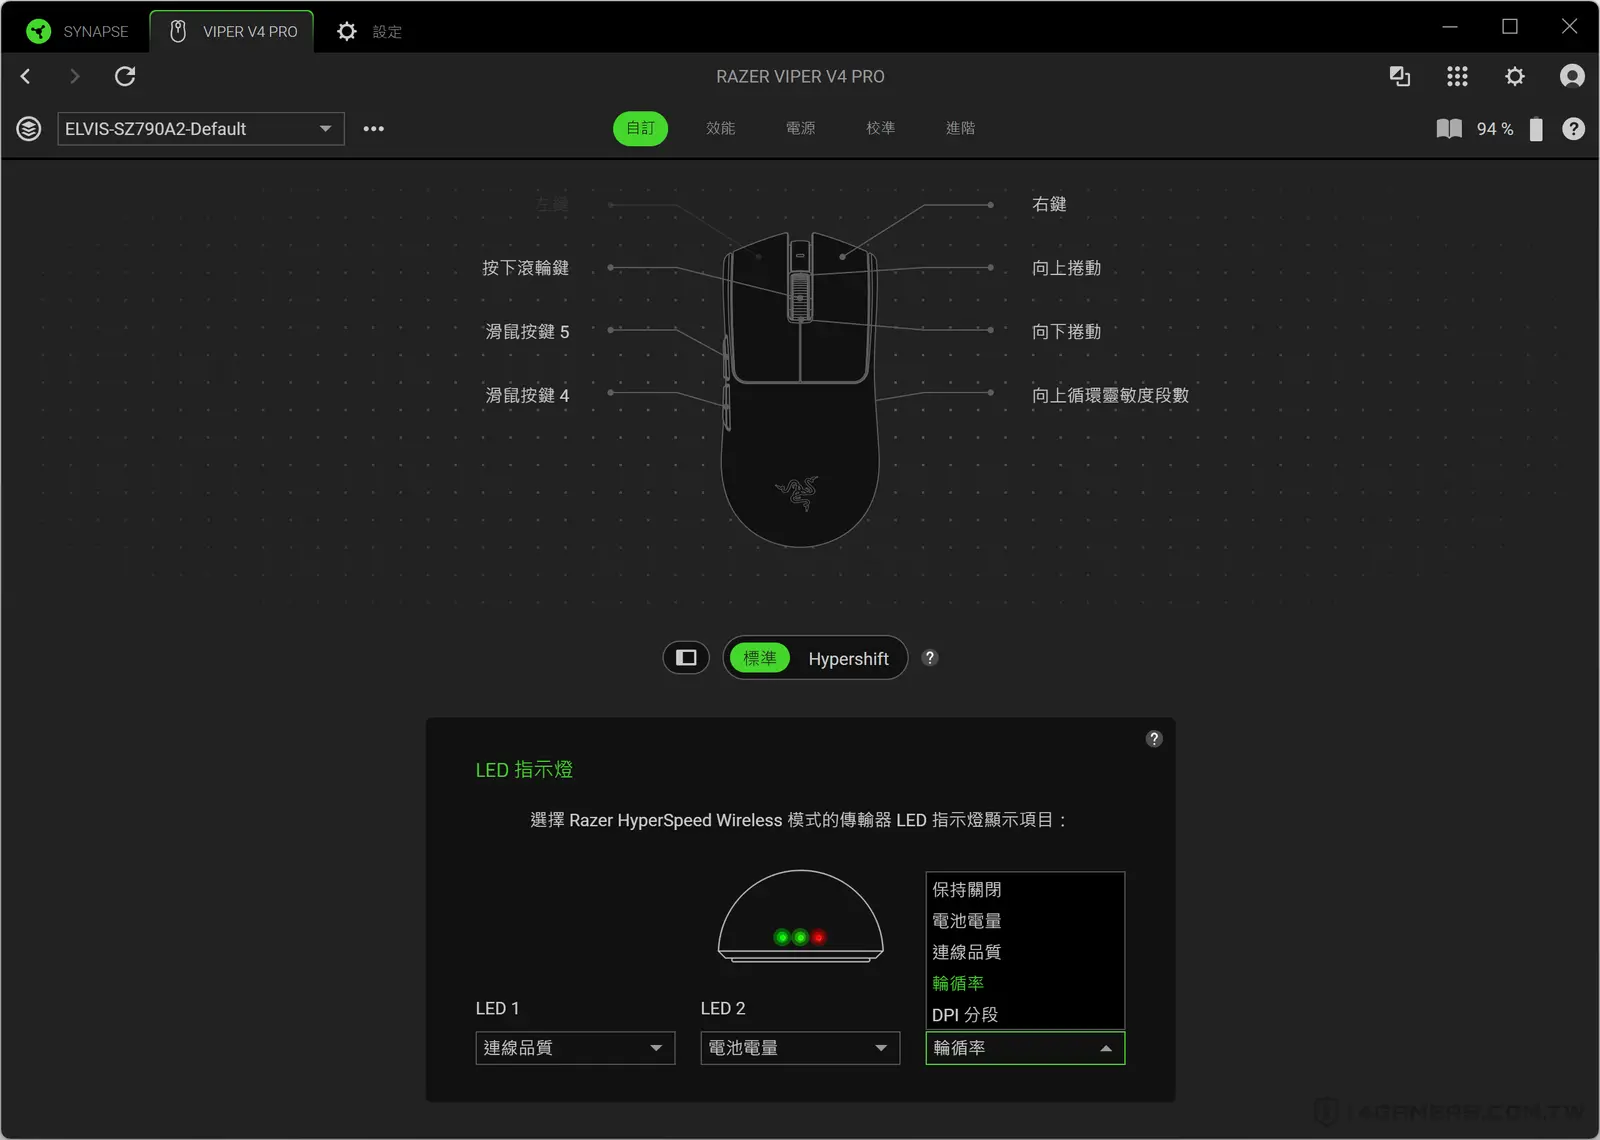1600x1140 pixels.
Task: Select the 向上循環靈敏度段數 assignment
Action: click(1110, 396)
